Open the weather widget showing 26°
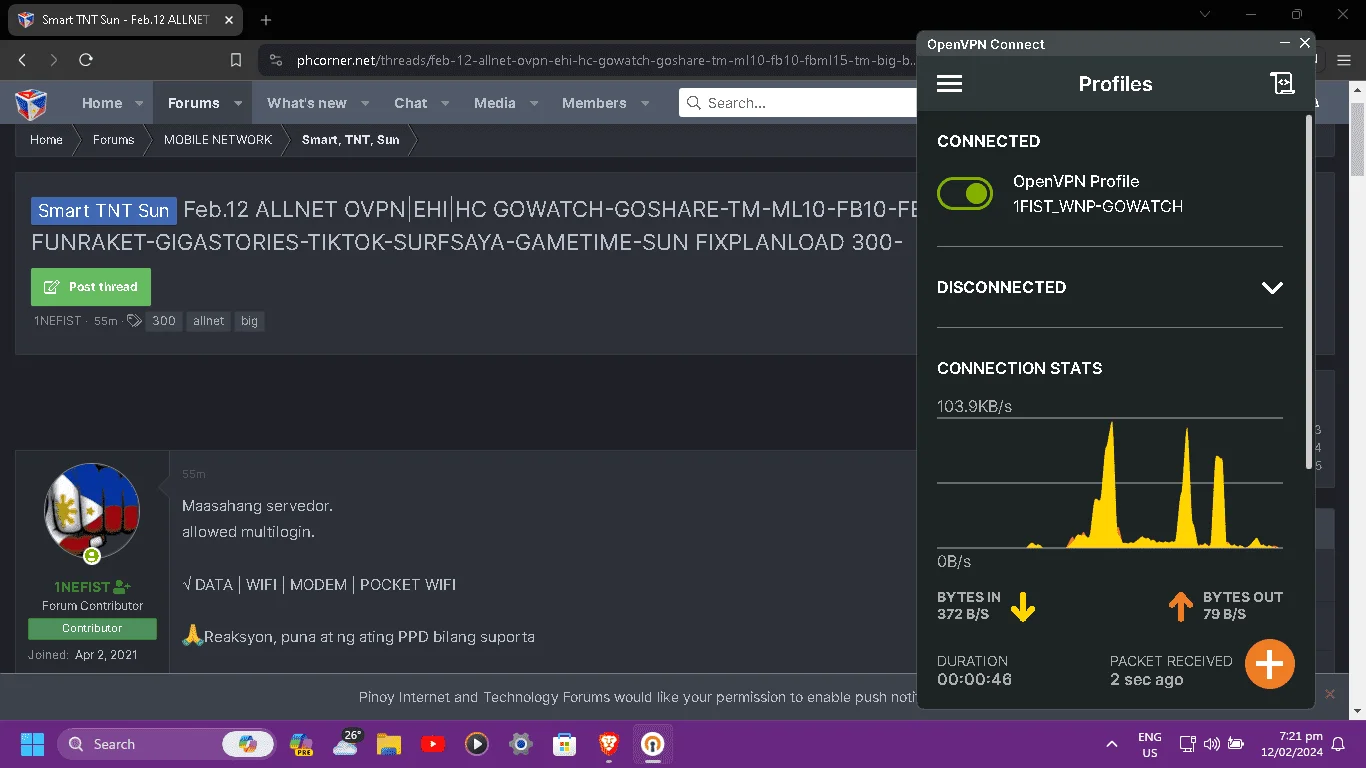 click(x=346, y=743)
